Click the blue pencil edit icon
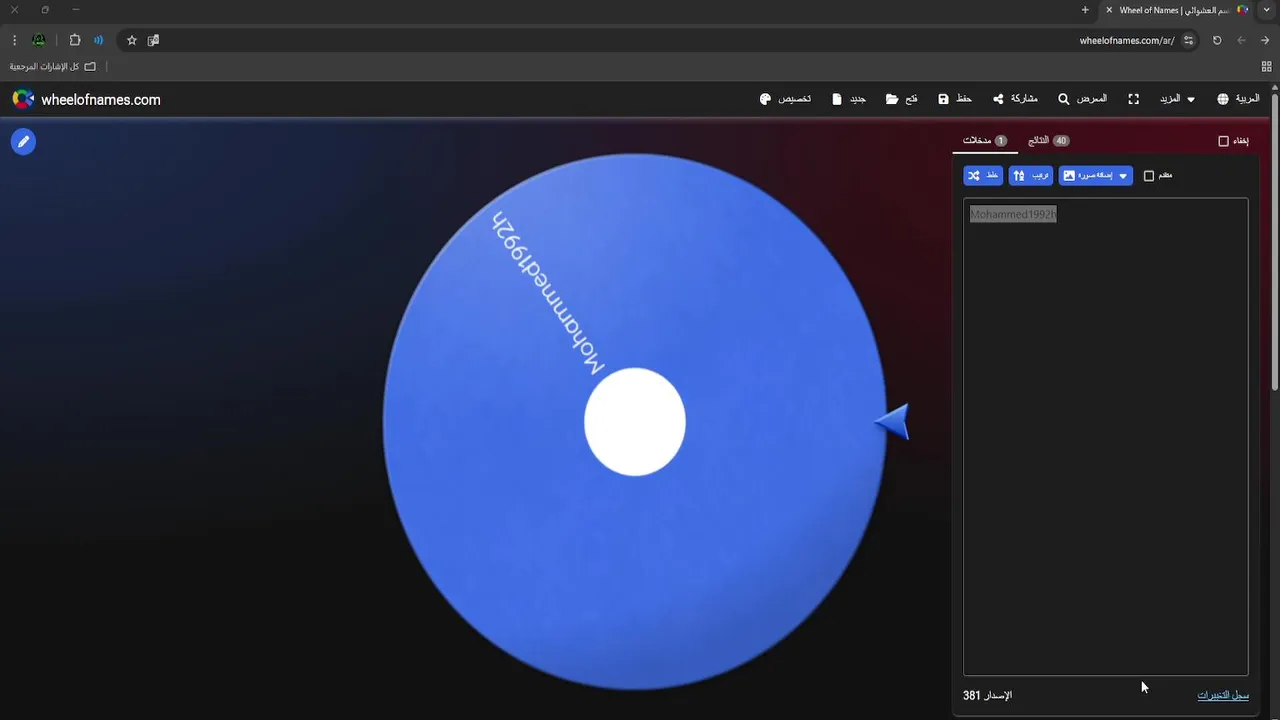Screen dimensions: 1280x720 point(23,142)
